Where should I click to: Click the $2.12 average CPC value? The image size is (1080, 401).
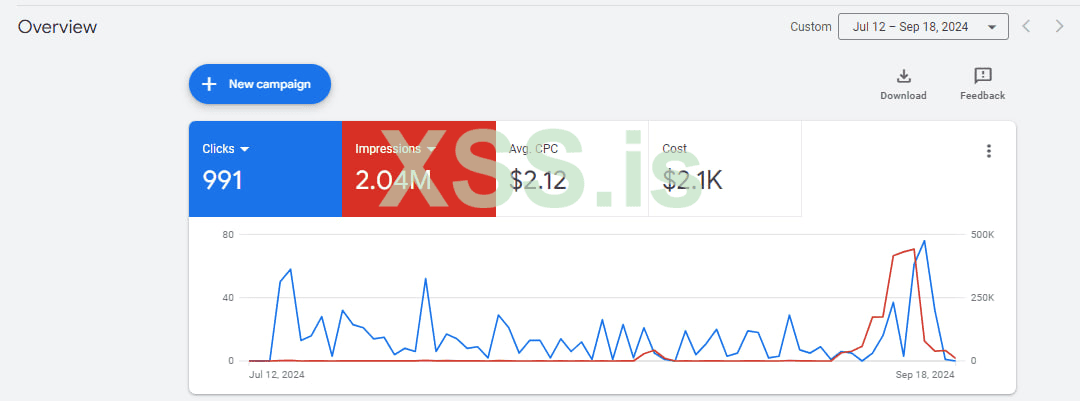tap(538, 181)
